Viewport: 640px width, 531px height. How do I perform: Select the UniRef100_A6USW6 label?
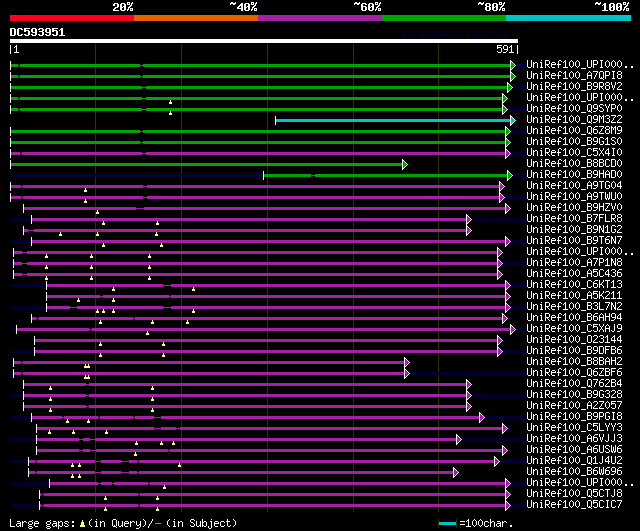[574, 450]
